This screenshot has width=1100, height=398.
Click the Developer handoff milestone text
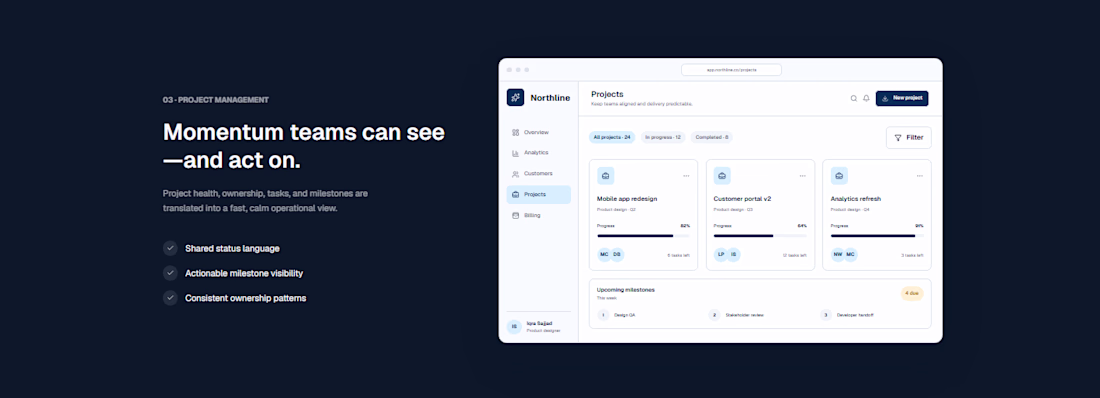coord(855,315)
